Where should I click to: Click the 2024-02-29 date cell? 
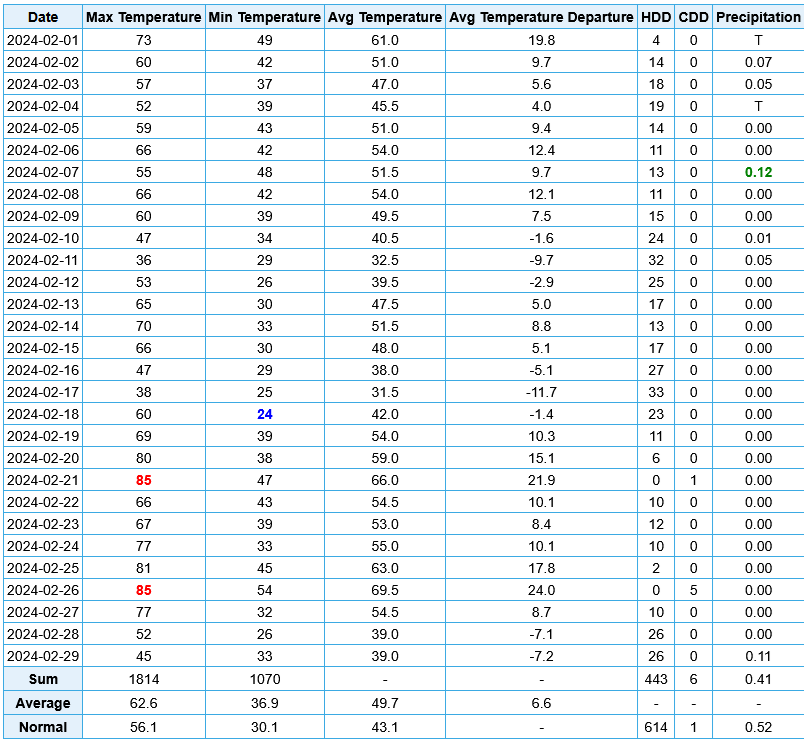pyautogui.click(x=42, y=656)
